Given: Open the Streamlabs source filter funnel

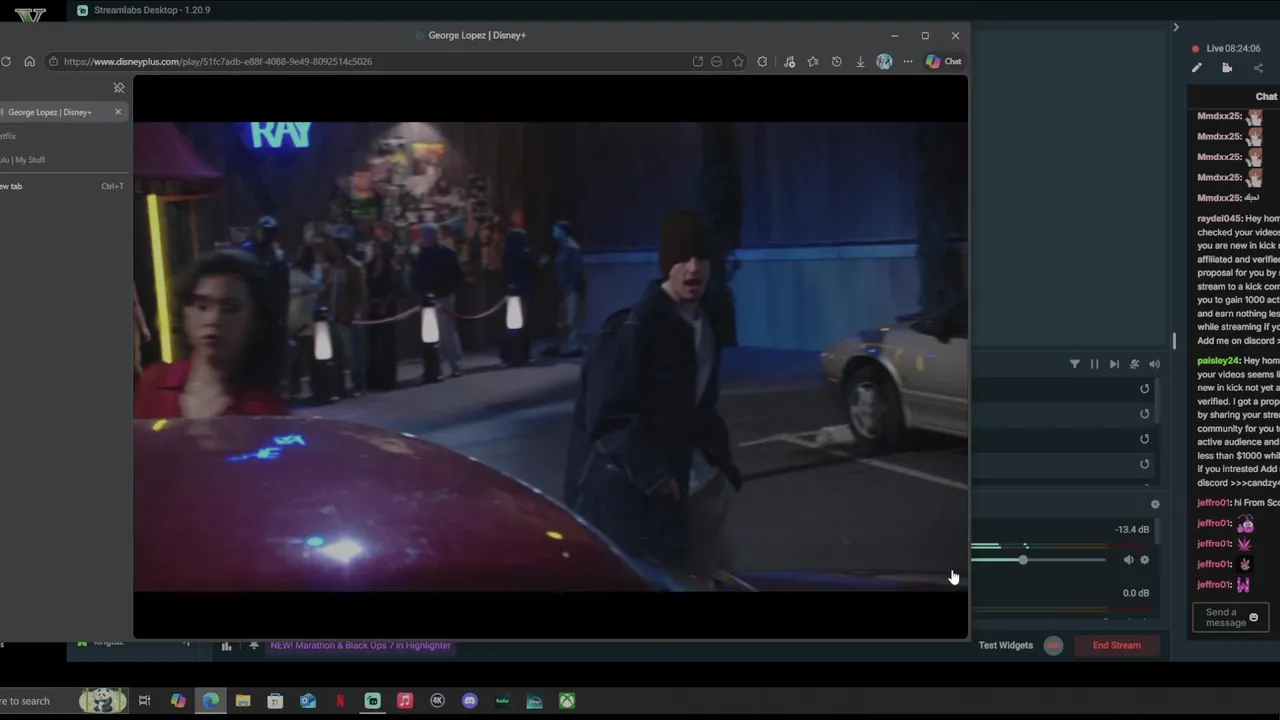Looking at the screenshot, I should click(1075, 364).
